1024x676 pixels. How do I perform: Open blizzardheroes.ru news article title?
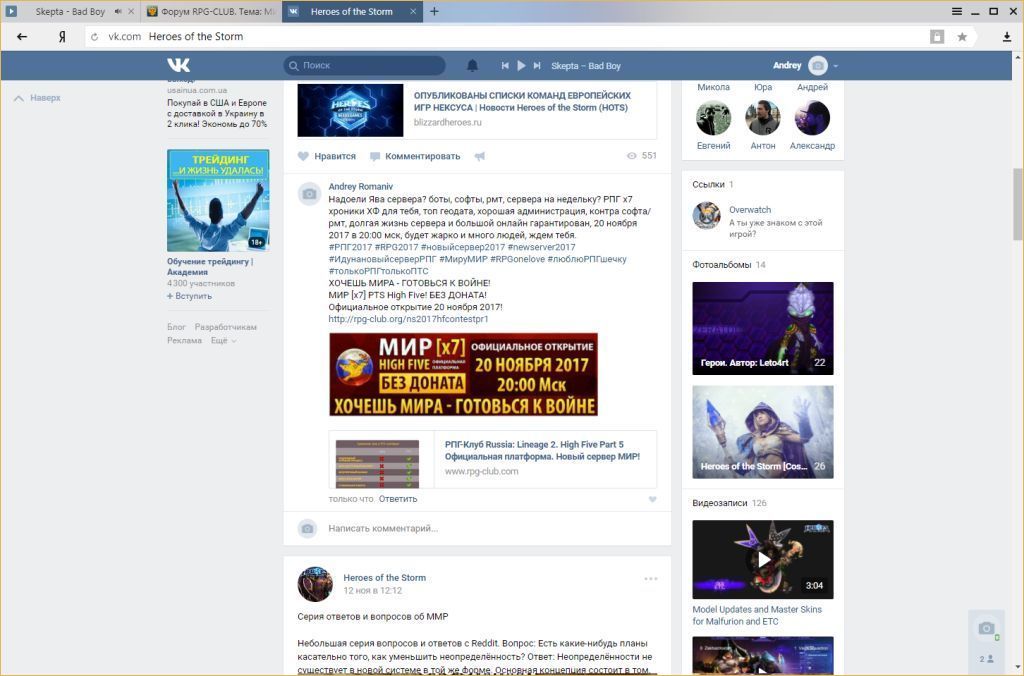pos(522,101)
